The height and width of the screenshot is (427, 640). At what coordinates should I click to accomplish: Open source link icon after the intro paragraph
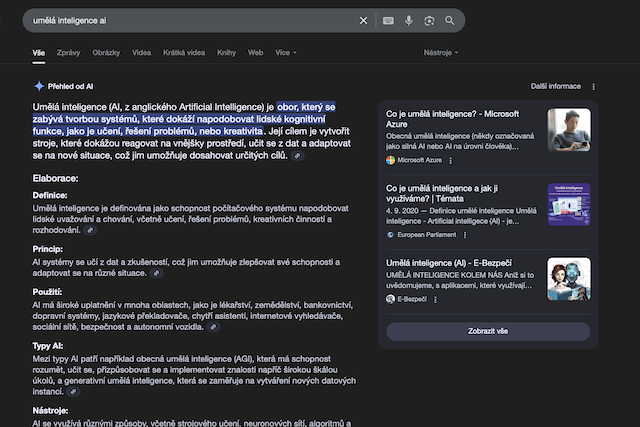click(x=298, y=156)
